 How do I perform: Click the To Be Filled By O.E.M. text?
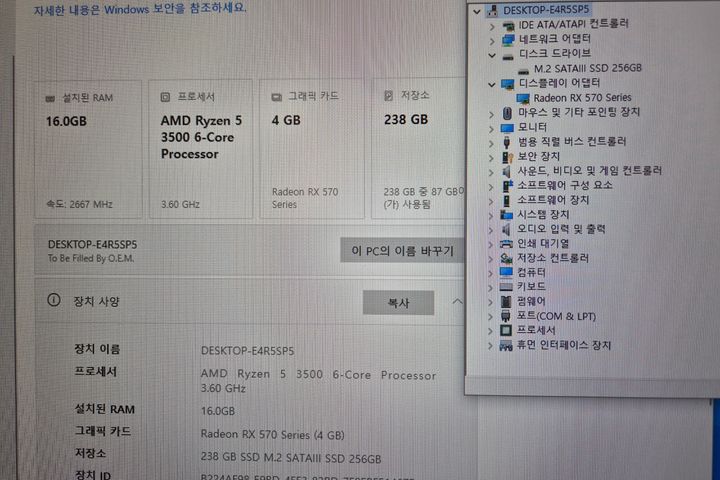click(91, 259)
